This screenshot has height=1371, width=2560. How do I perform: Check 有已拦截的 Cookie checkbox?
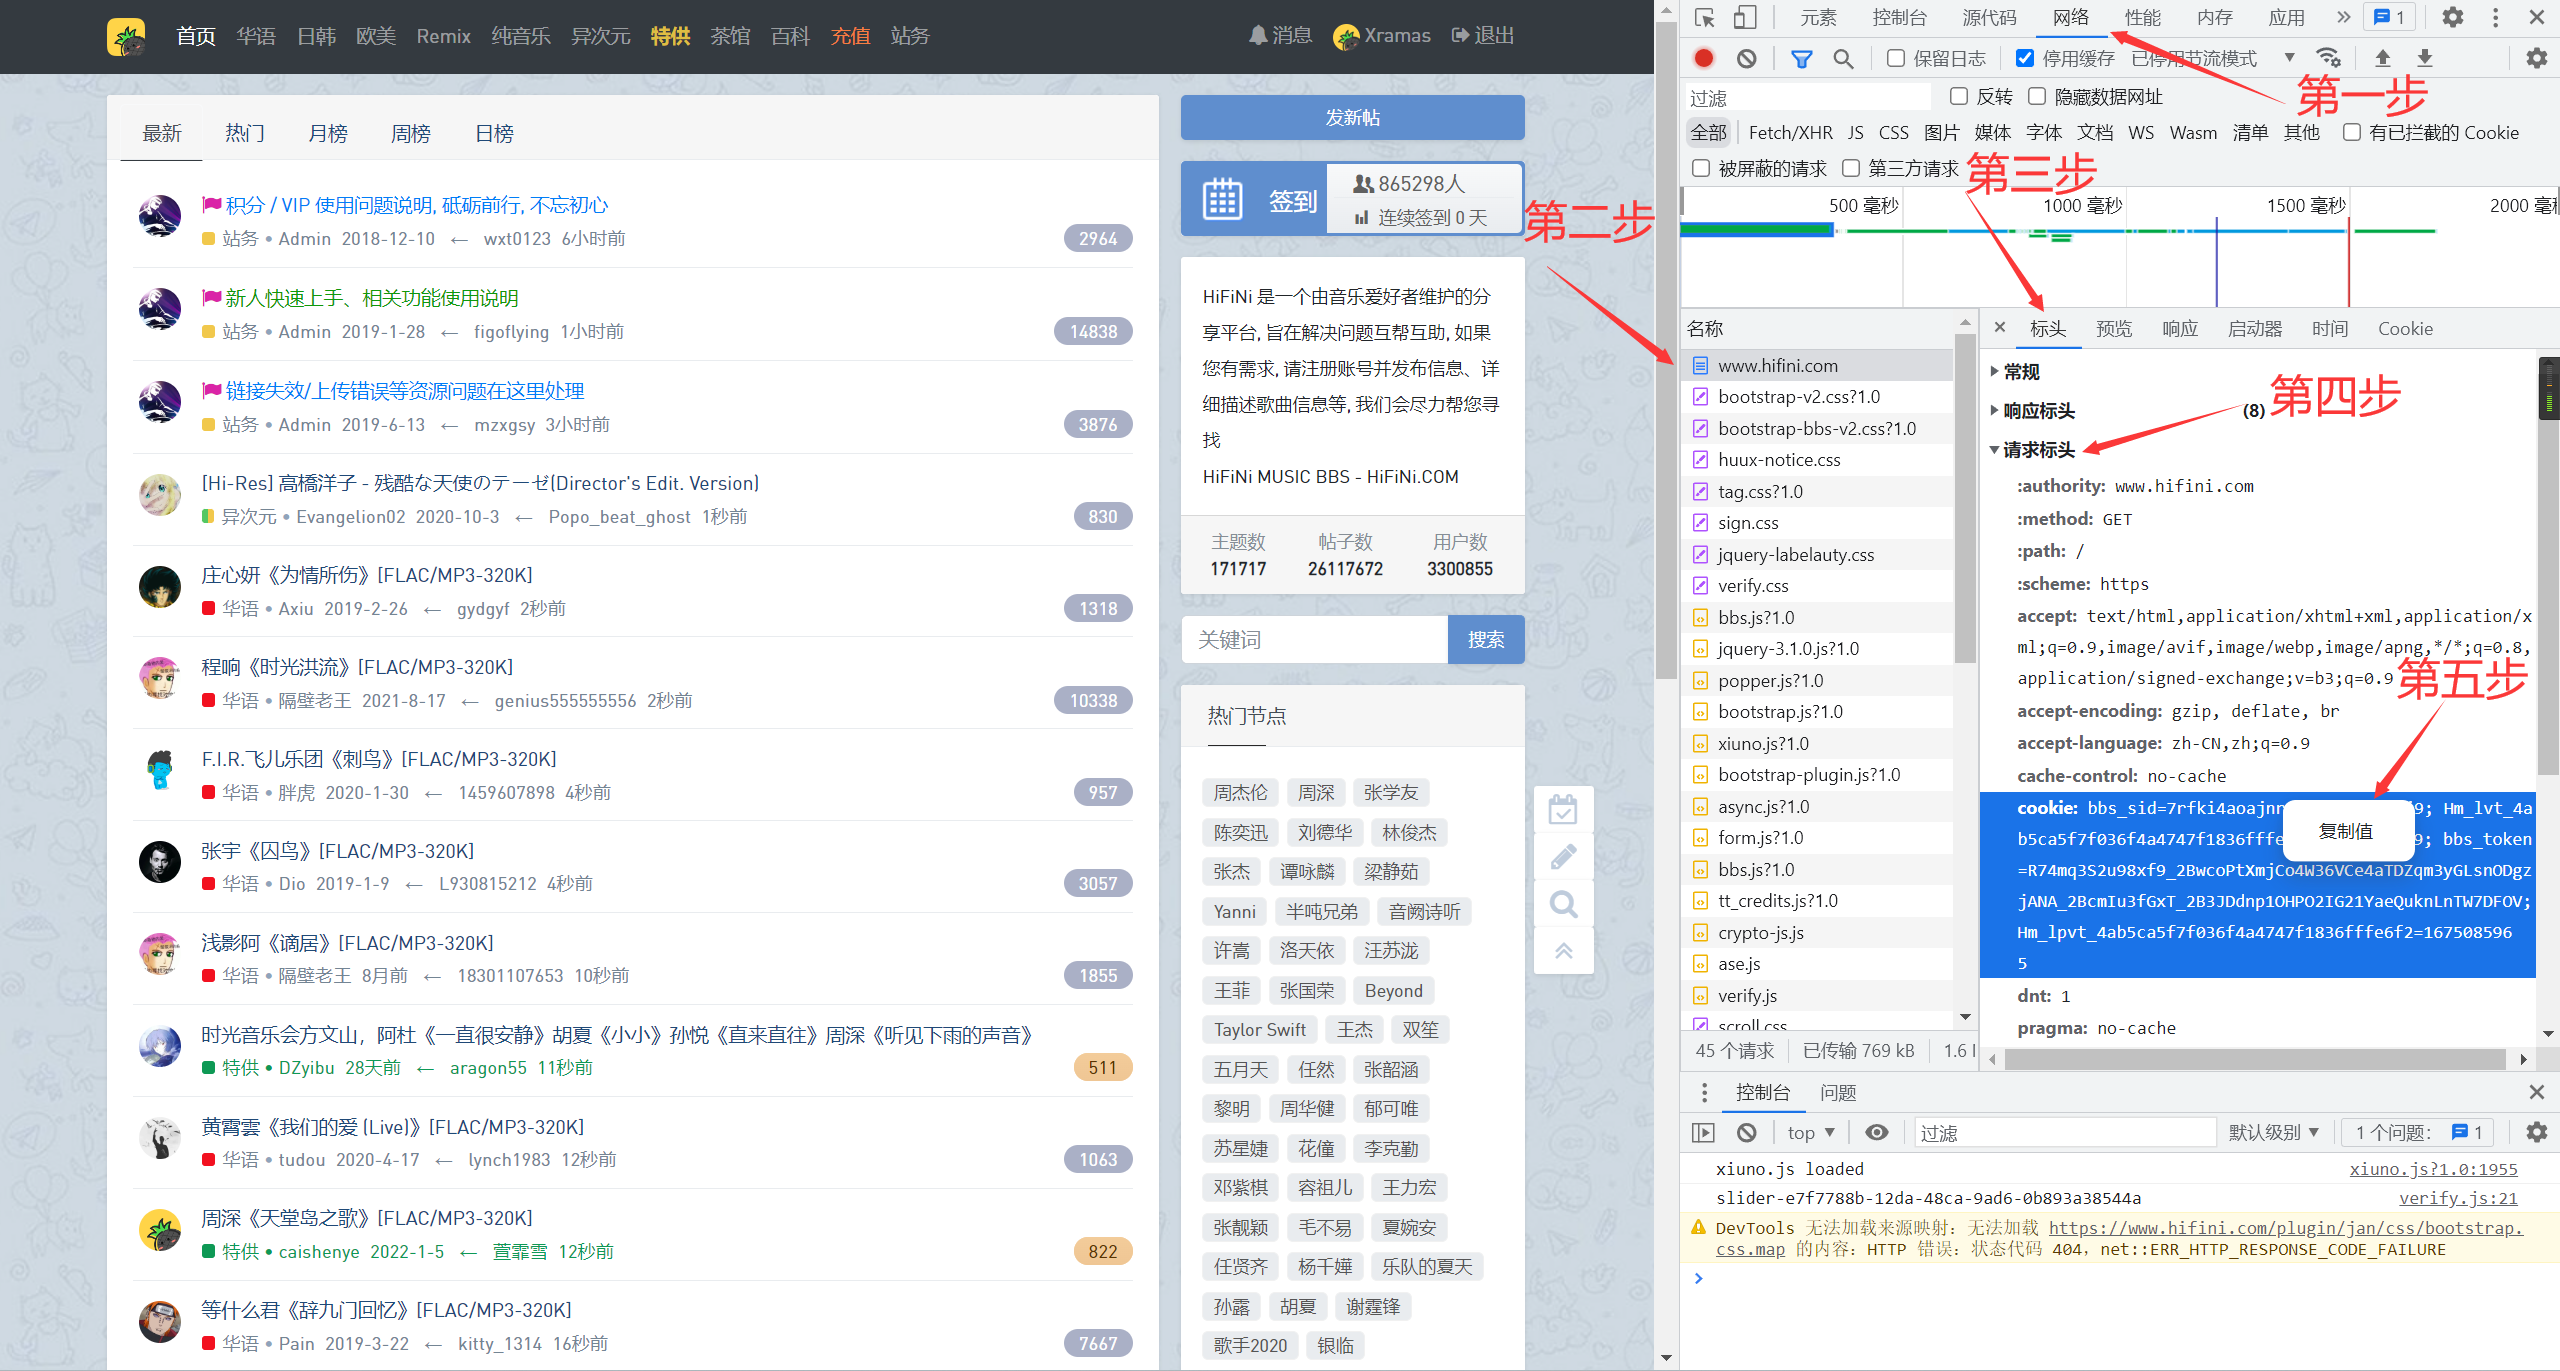pyautogui.click(x=2351, y=133)
